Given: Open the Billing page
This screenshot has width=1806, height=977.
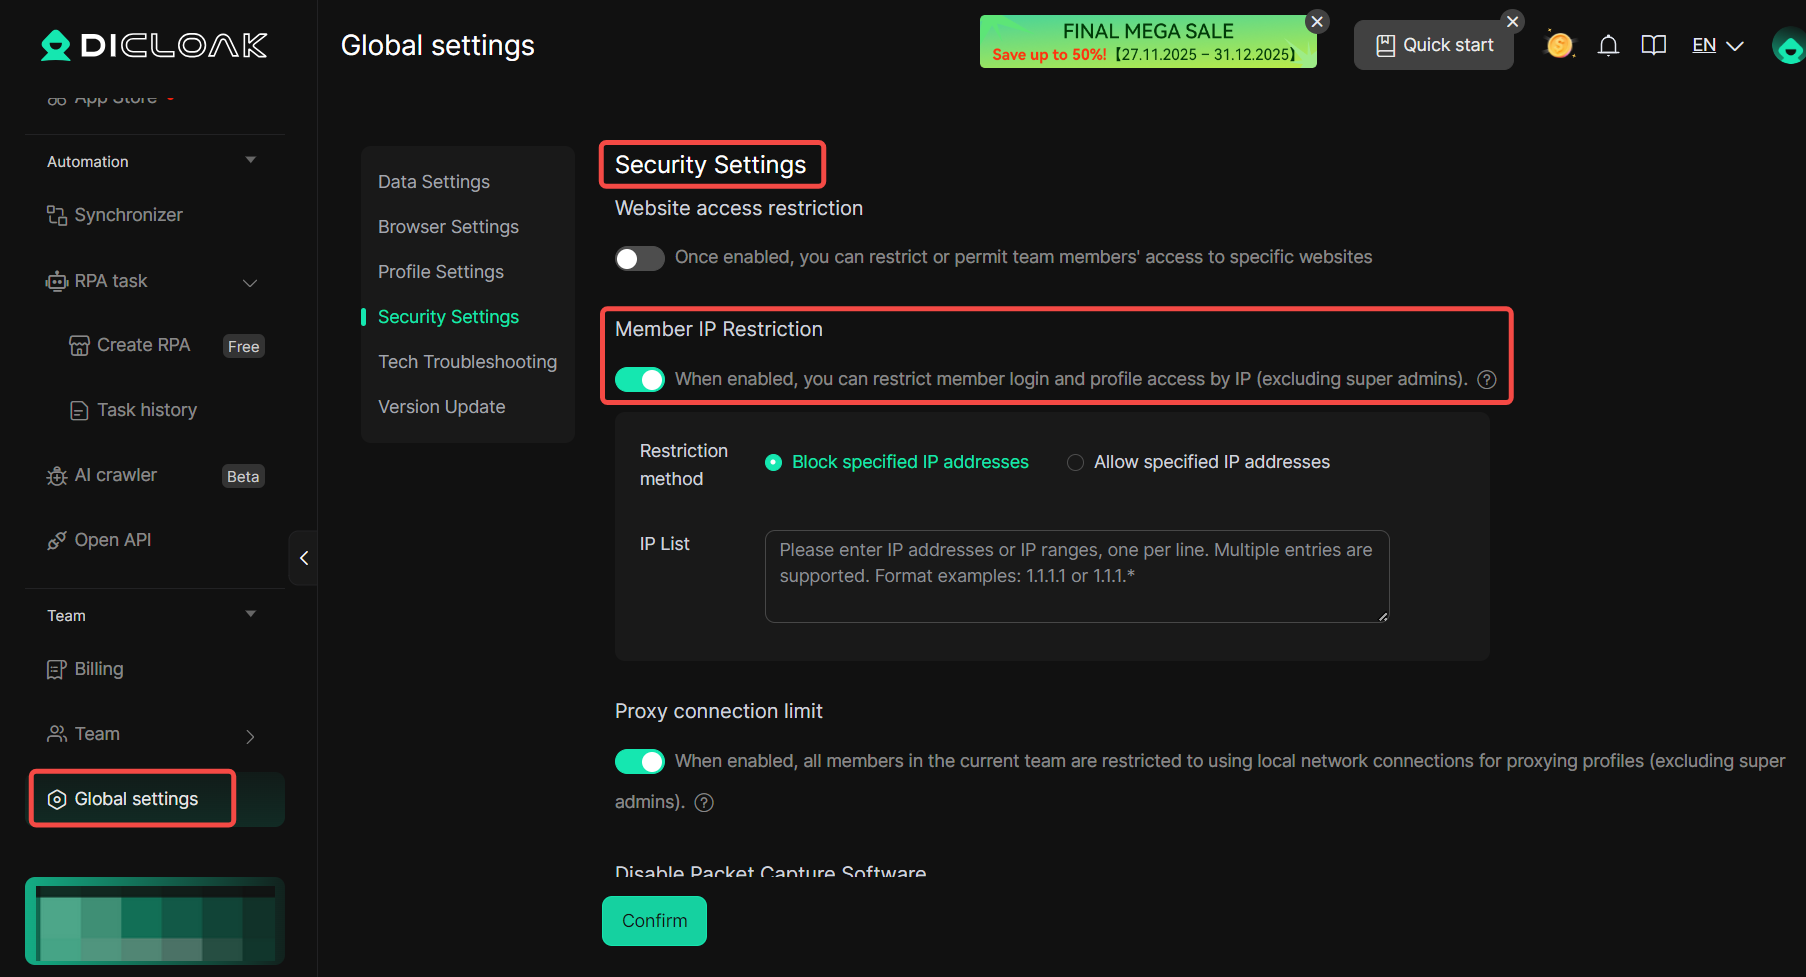Looking at the screenshot, I should pyautogui.click(x=98, y=668).
